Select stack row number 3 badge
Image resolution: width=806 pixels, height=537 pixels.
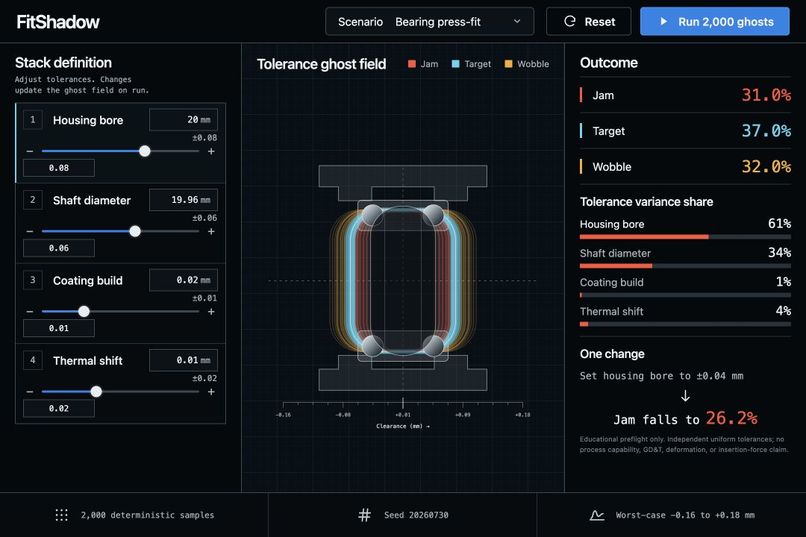point(33,280)
